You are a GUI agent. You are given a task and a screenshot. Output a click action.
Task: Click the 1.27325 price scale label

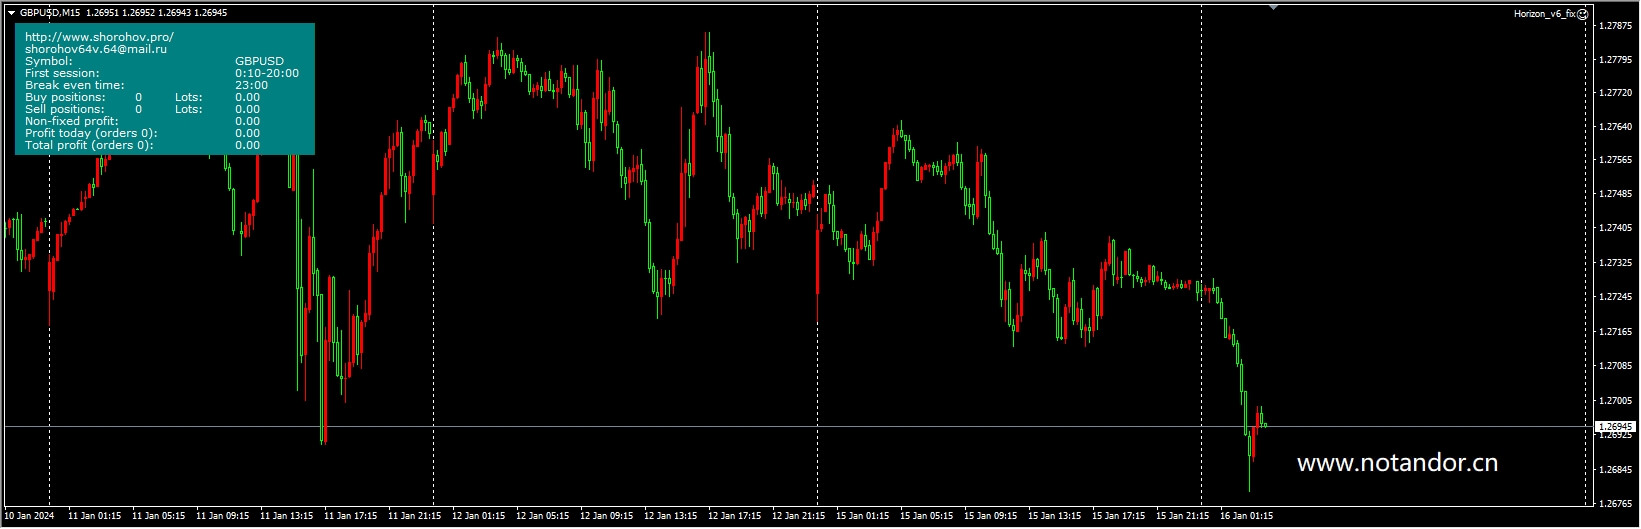click(1616, 263)
